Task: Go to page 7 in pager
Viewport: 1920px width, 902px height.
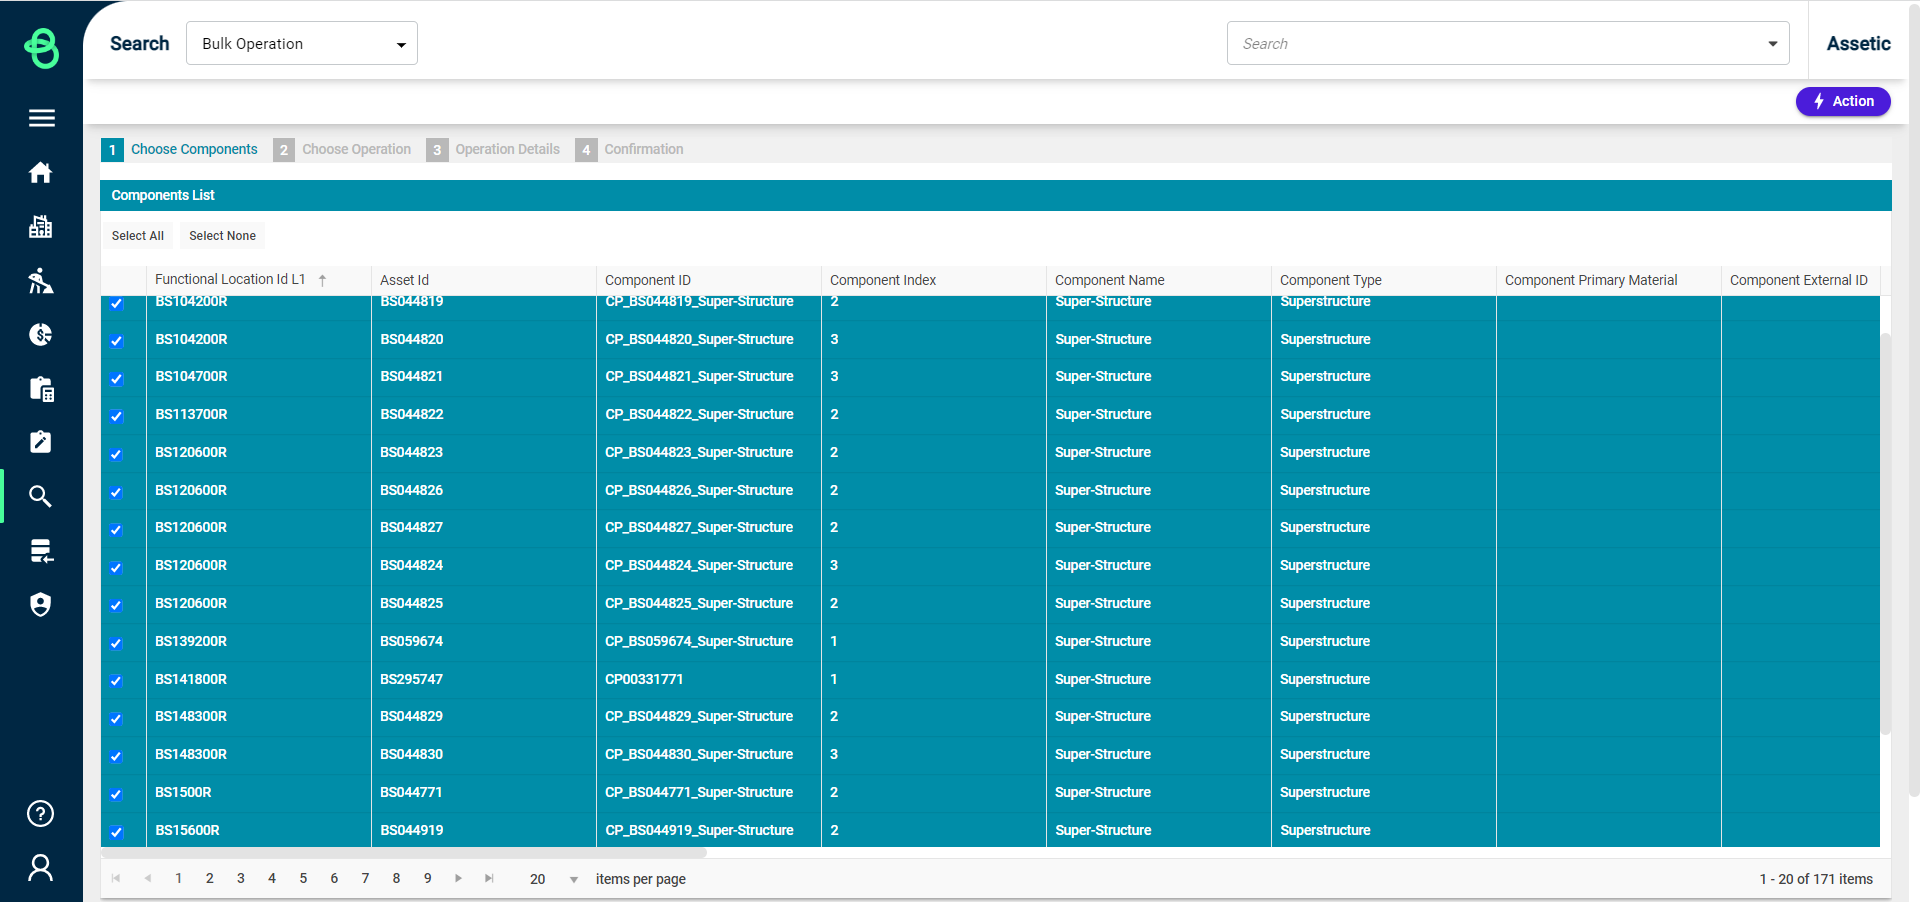Action: coord(365,878)
